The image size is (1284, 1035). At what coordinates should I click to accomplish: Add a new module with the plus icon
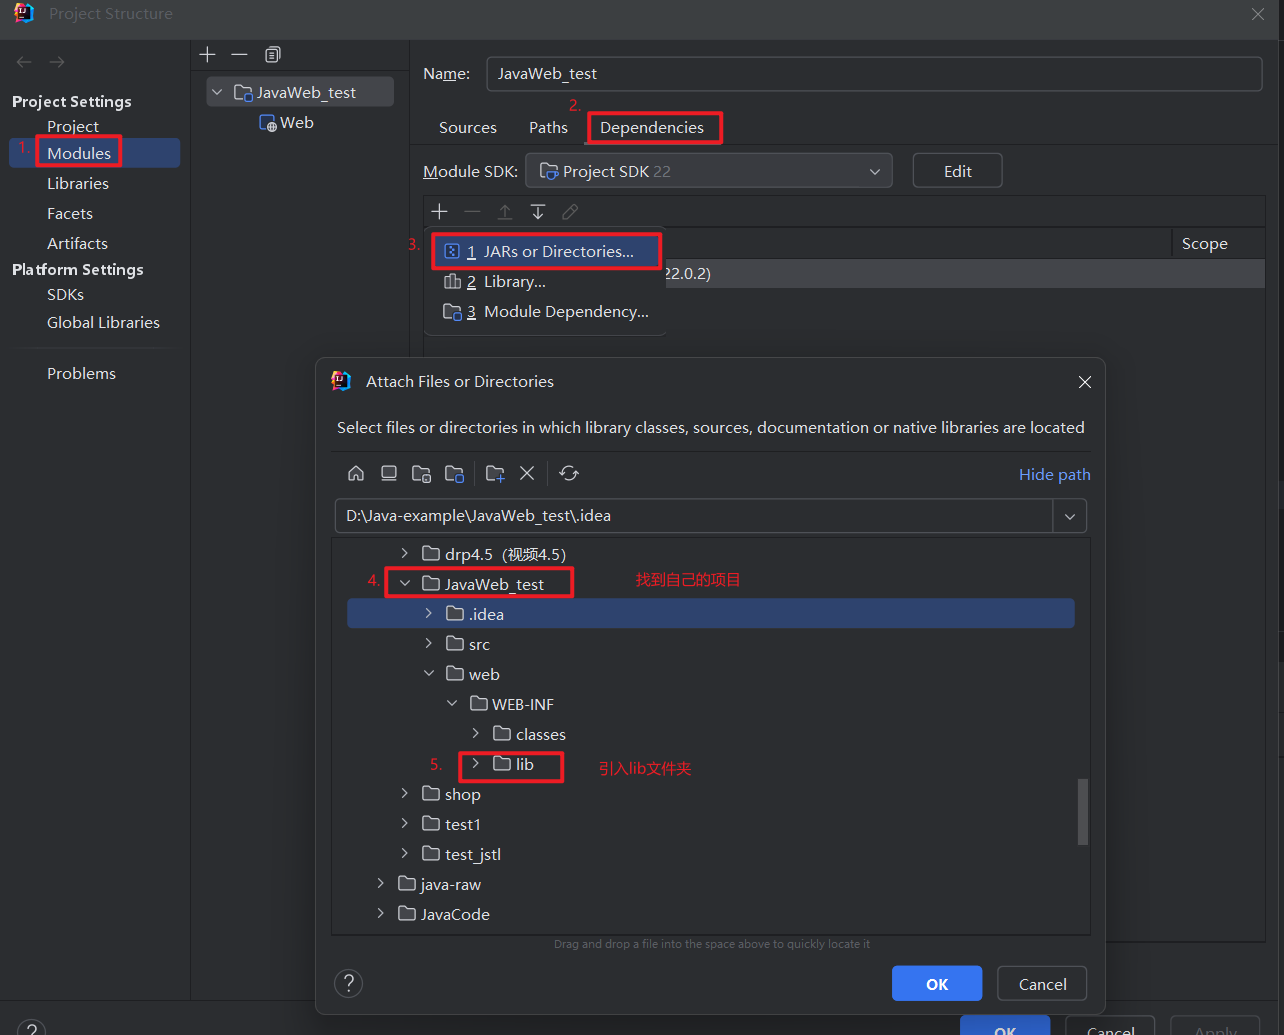[x=207, y=54]
